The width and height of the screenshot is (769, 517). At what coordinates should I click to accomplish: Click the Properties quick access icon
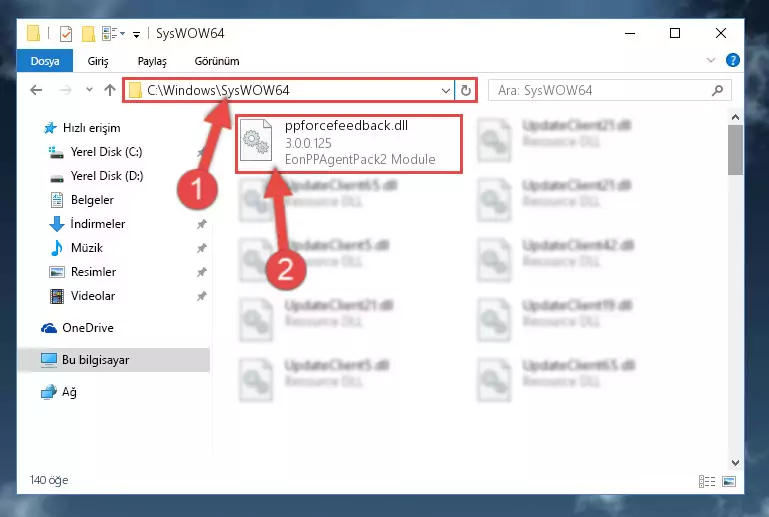coord(66,33)
